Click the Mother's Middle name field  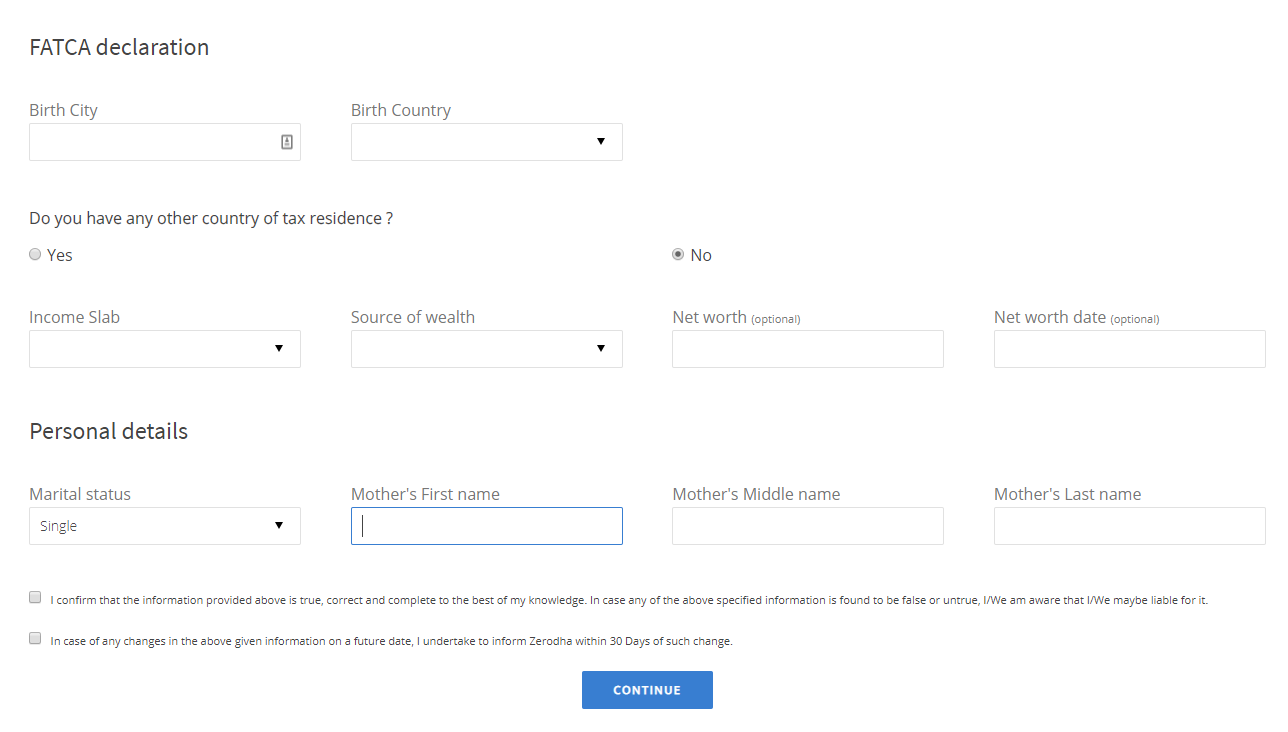(x=808, y=526)
